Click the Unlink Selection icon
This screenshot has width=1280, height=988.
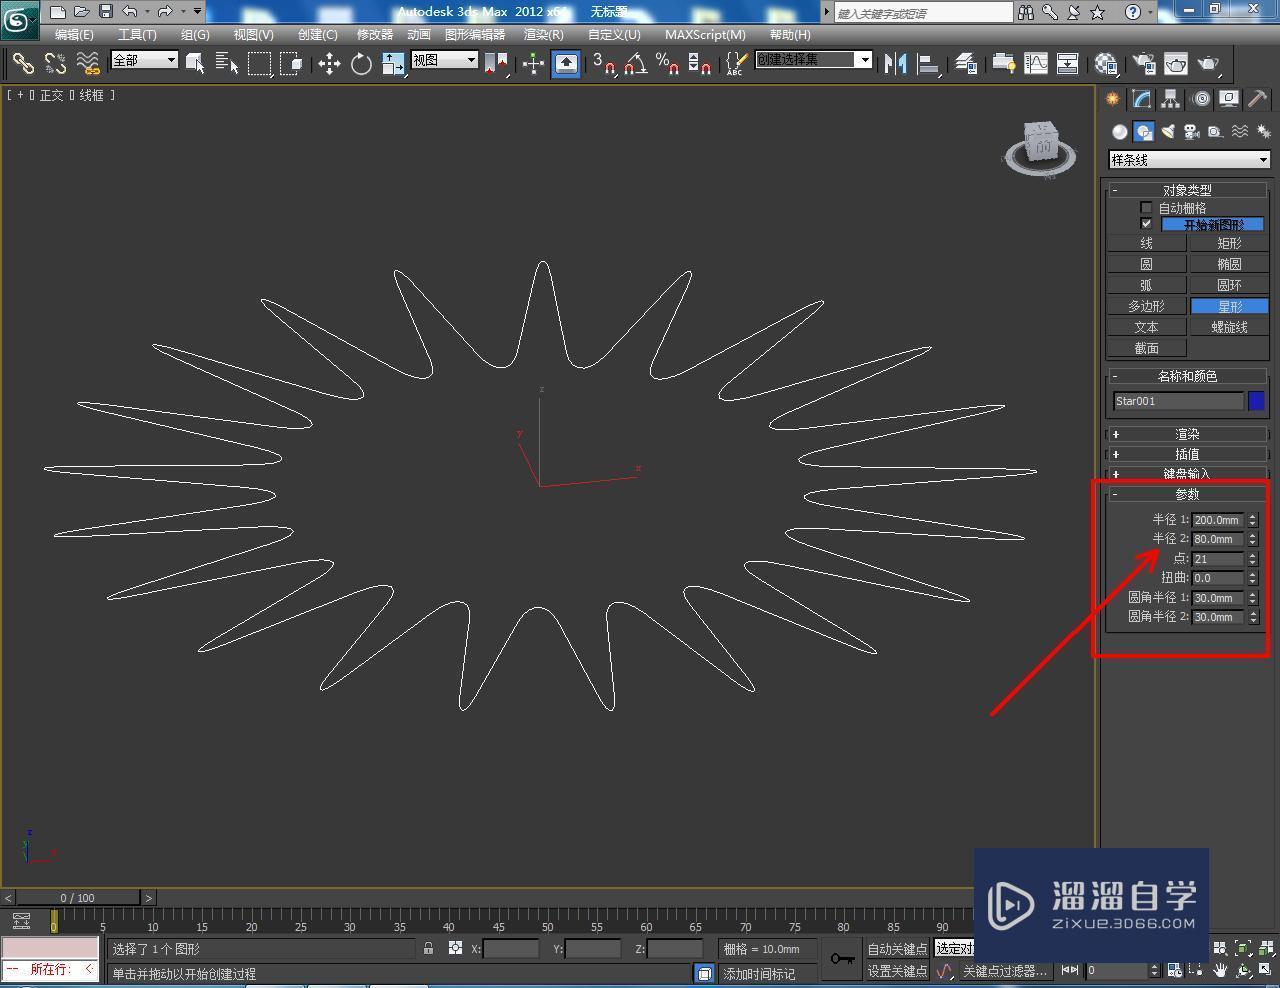(55, 64)
